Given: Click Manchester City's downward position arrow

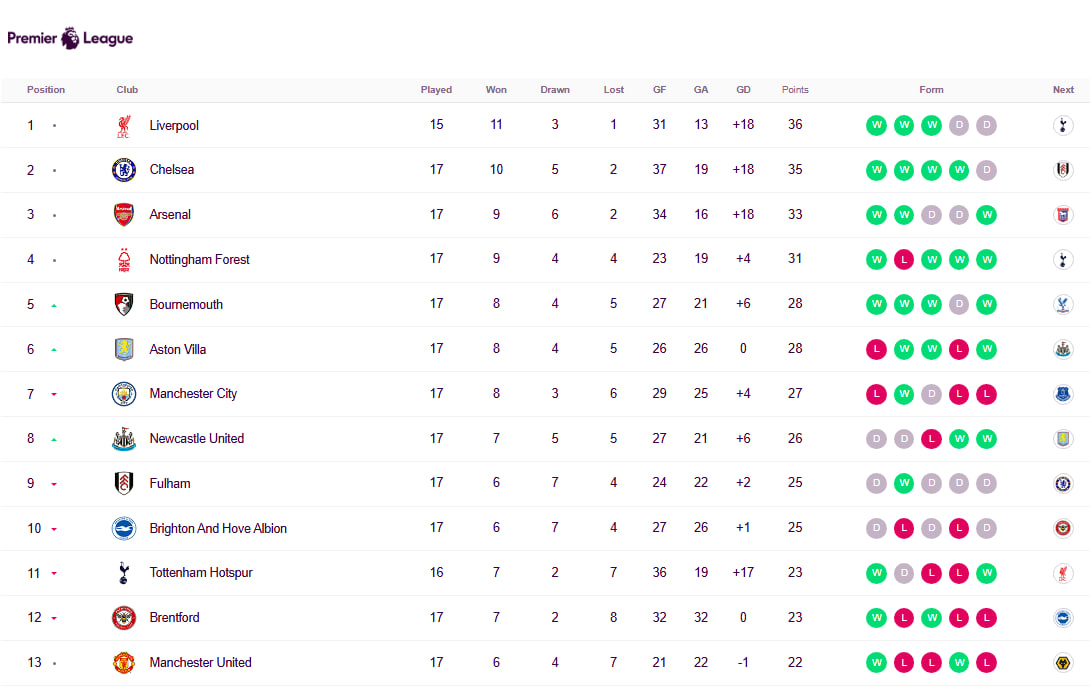Looking at the screenshot, I should coord(54,395).
